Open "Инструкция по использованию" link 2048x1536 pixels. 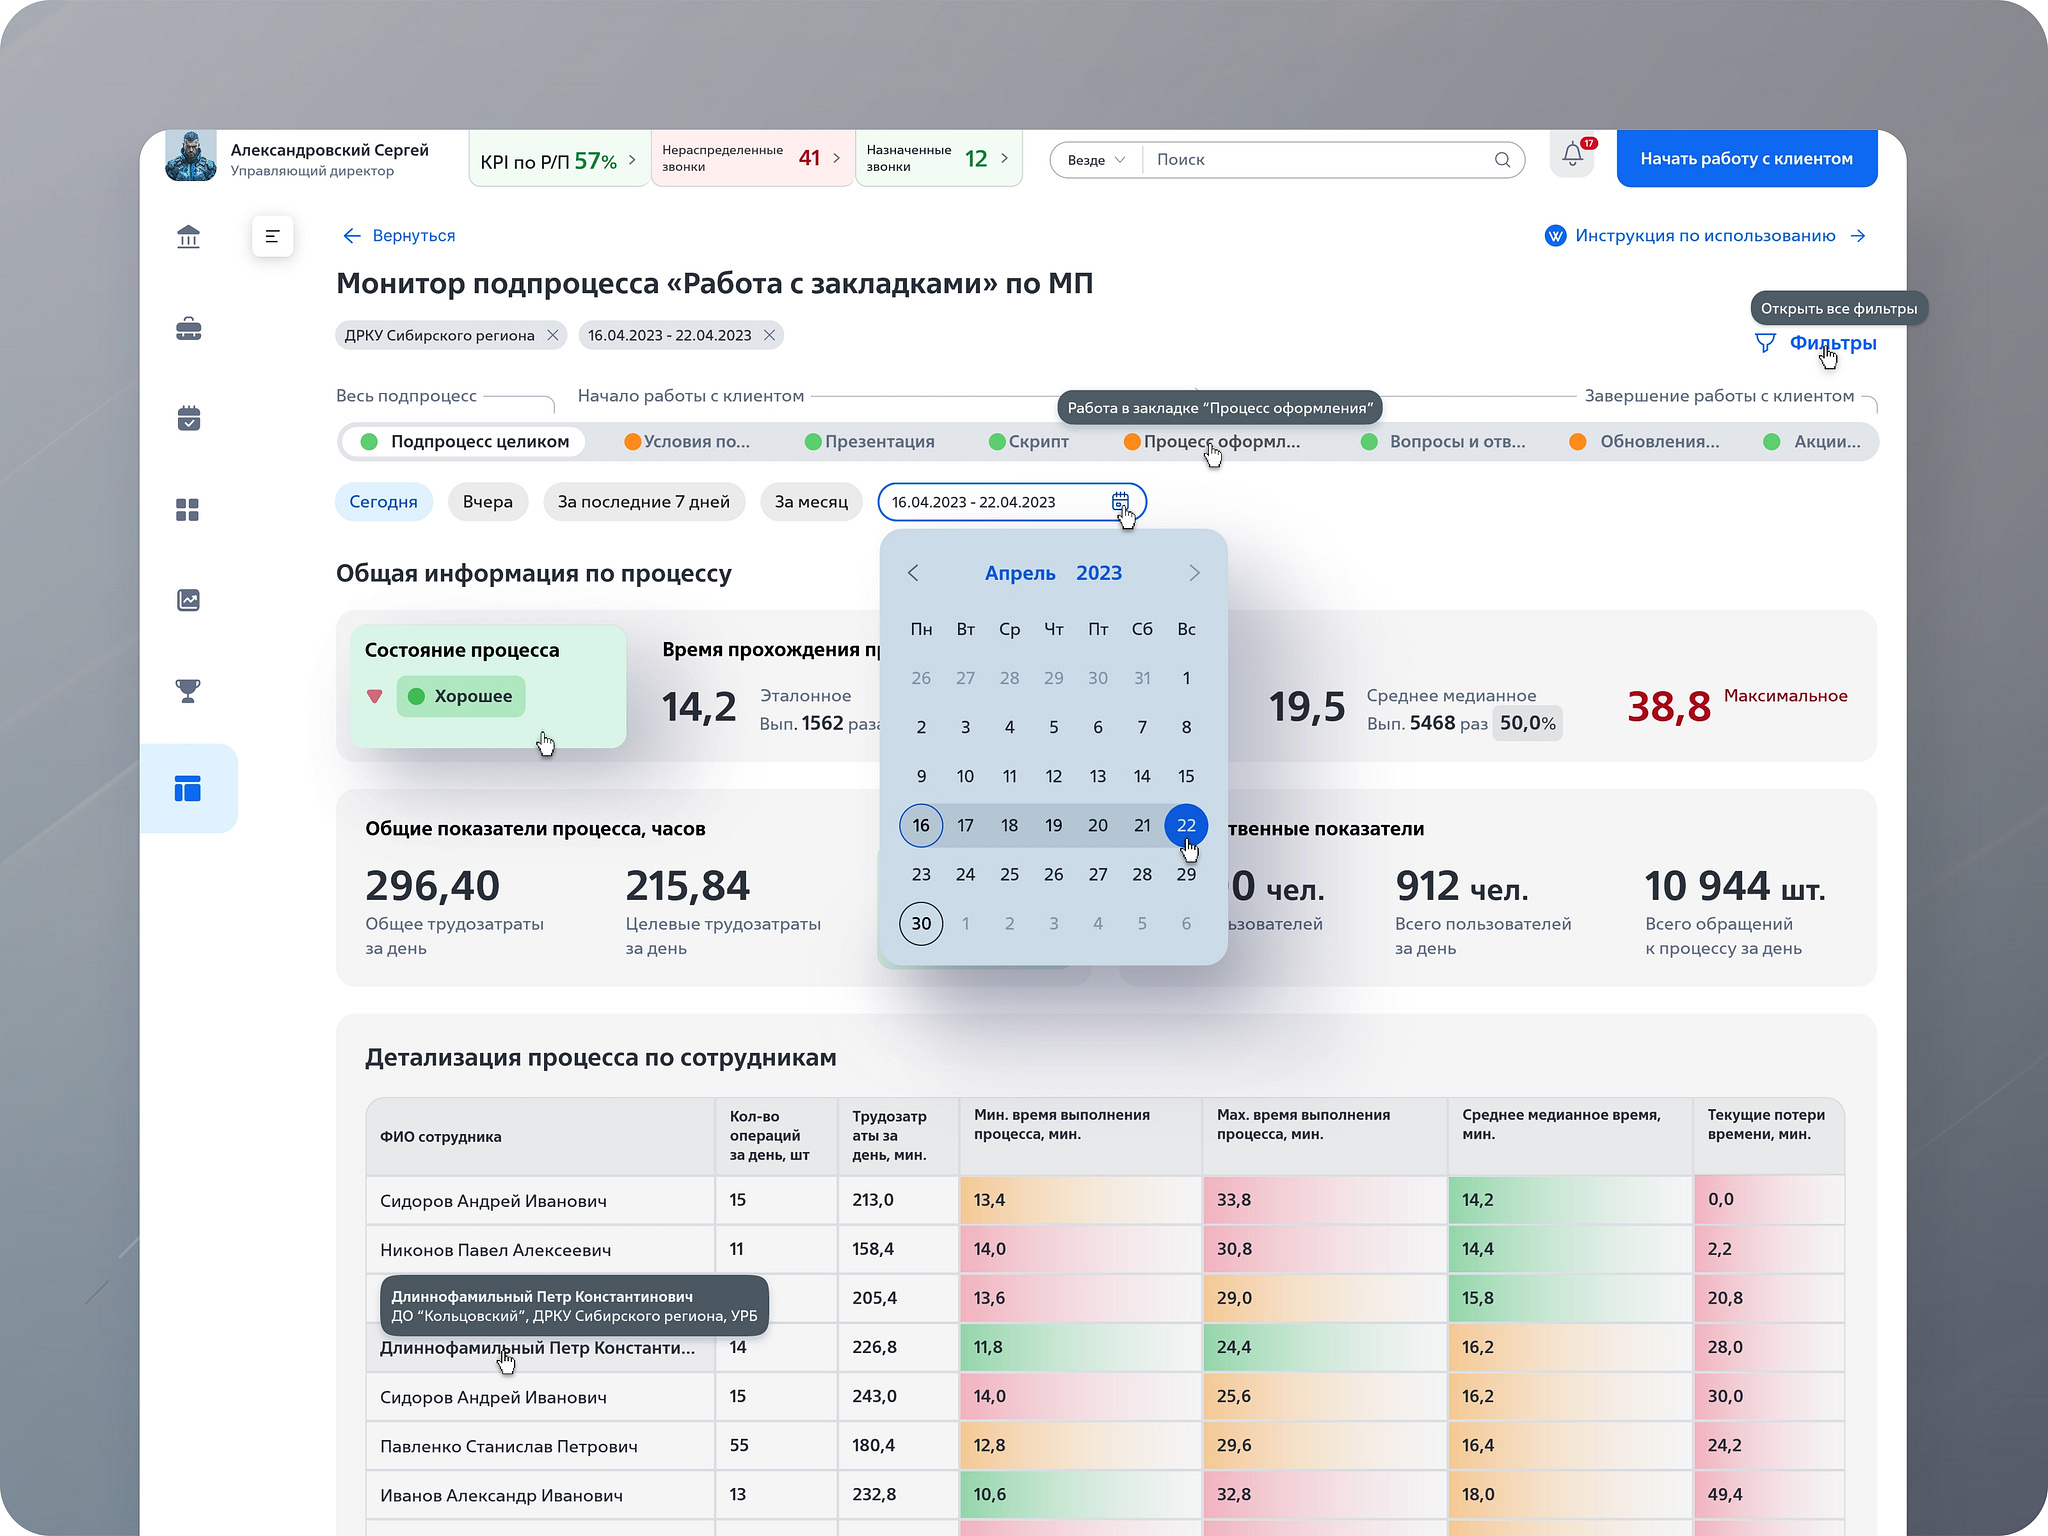tap(1704, 235)
